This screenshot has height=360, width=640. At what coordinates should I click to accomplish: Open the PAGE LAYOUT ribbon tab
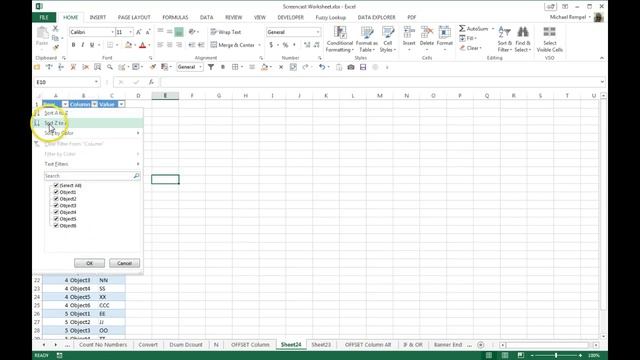(134, 18)
